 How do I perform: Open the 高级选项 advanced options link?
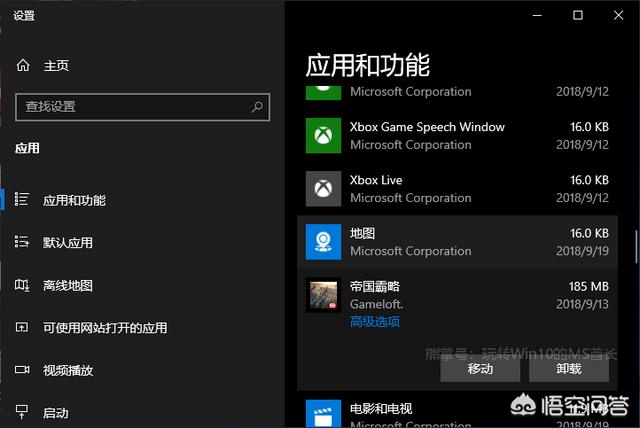coord(375,322)
